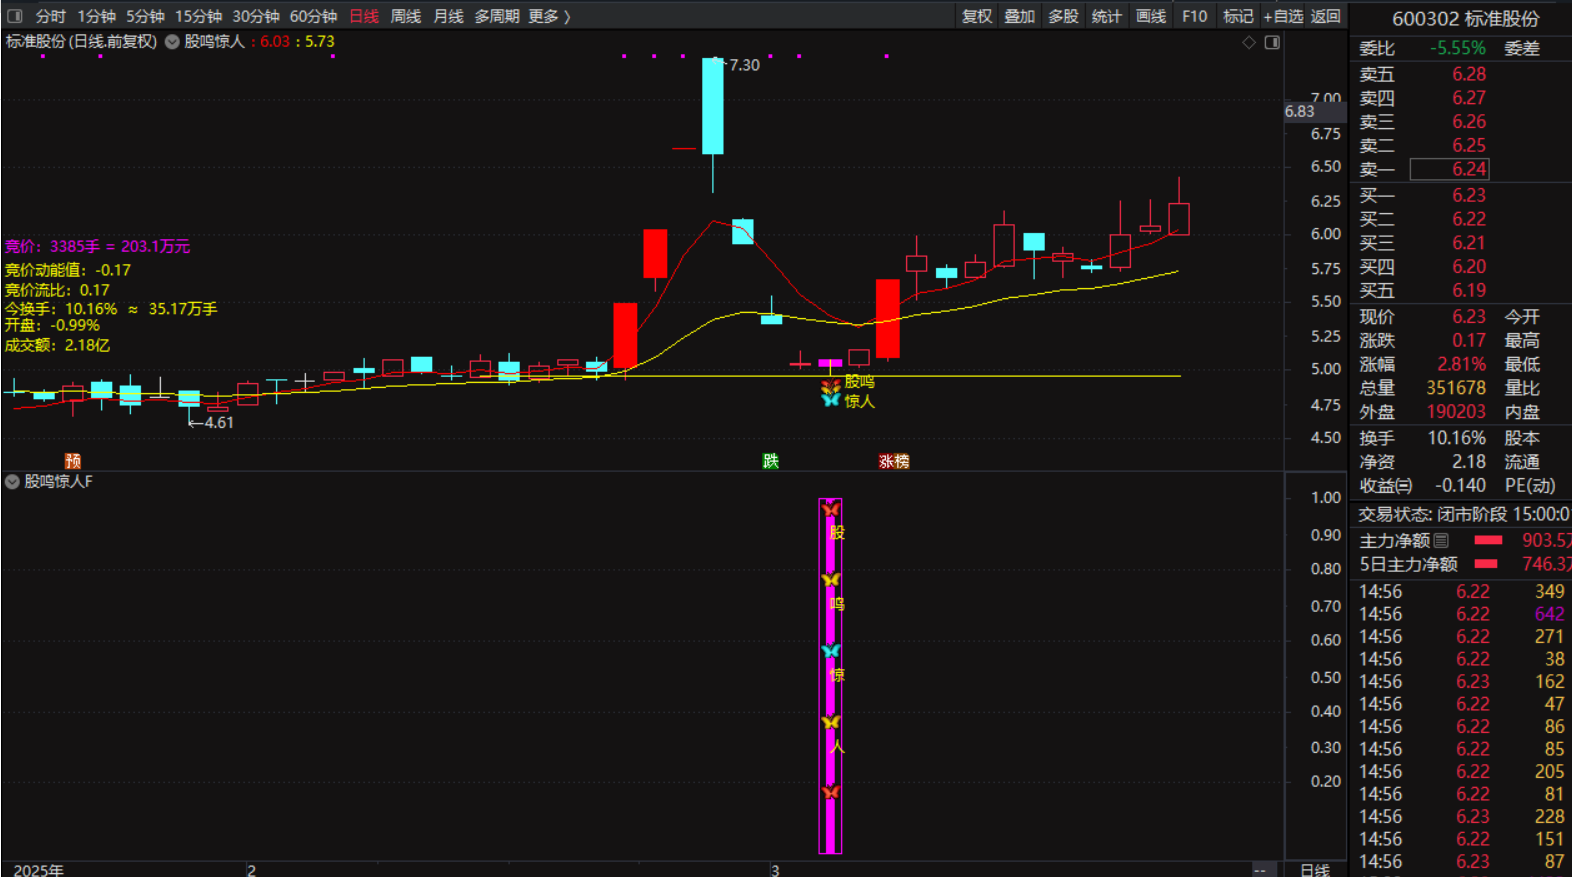Click the diamond marker icon above chart
Image resolution: width=1572 pixels, height=877 pixels.
(x=1248, y=42)
